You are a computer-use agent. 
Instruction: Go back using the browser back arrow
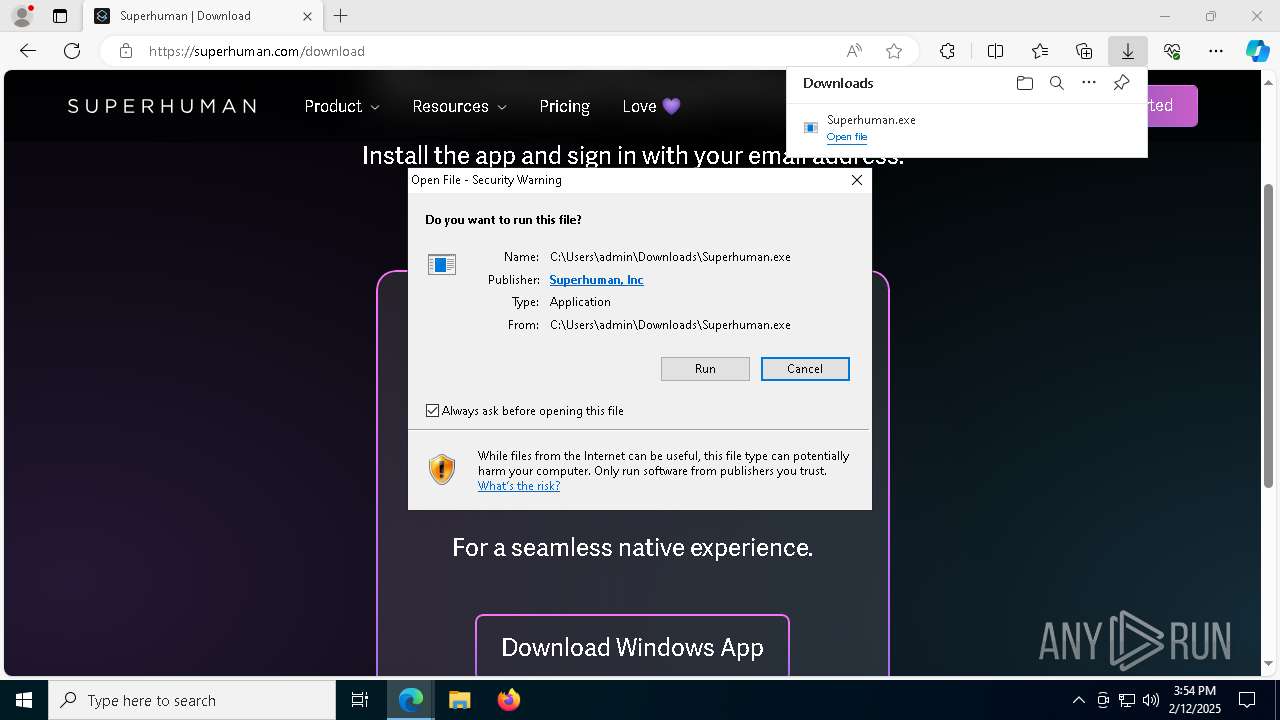point(28,51)
